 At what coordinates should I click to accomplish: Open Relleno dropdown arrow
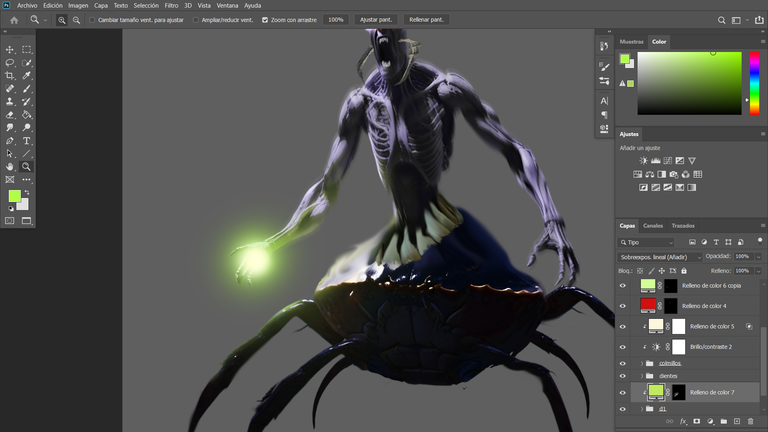(x=759, y=271)
